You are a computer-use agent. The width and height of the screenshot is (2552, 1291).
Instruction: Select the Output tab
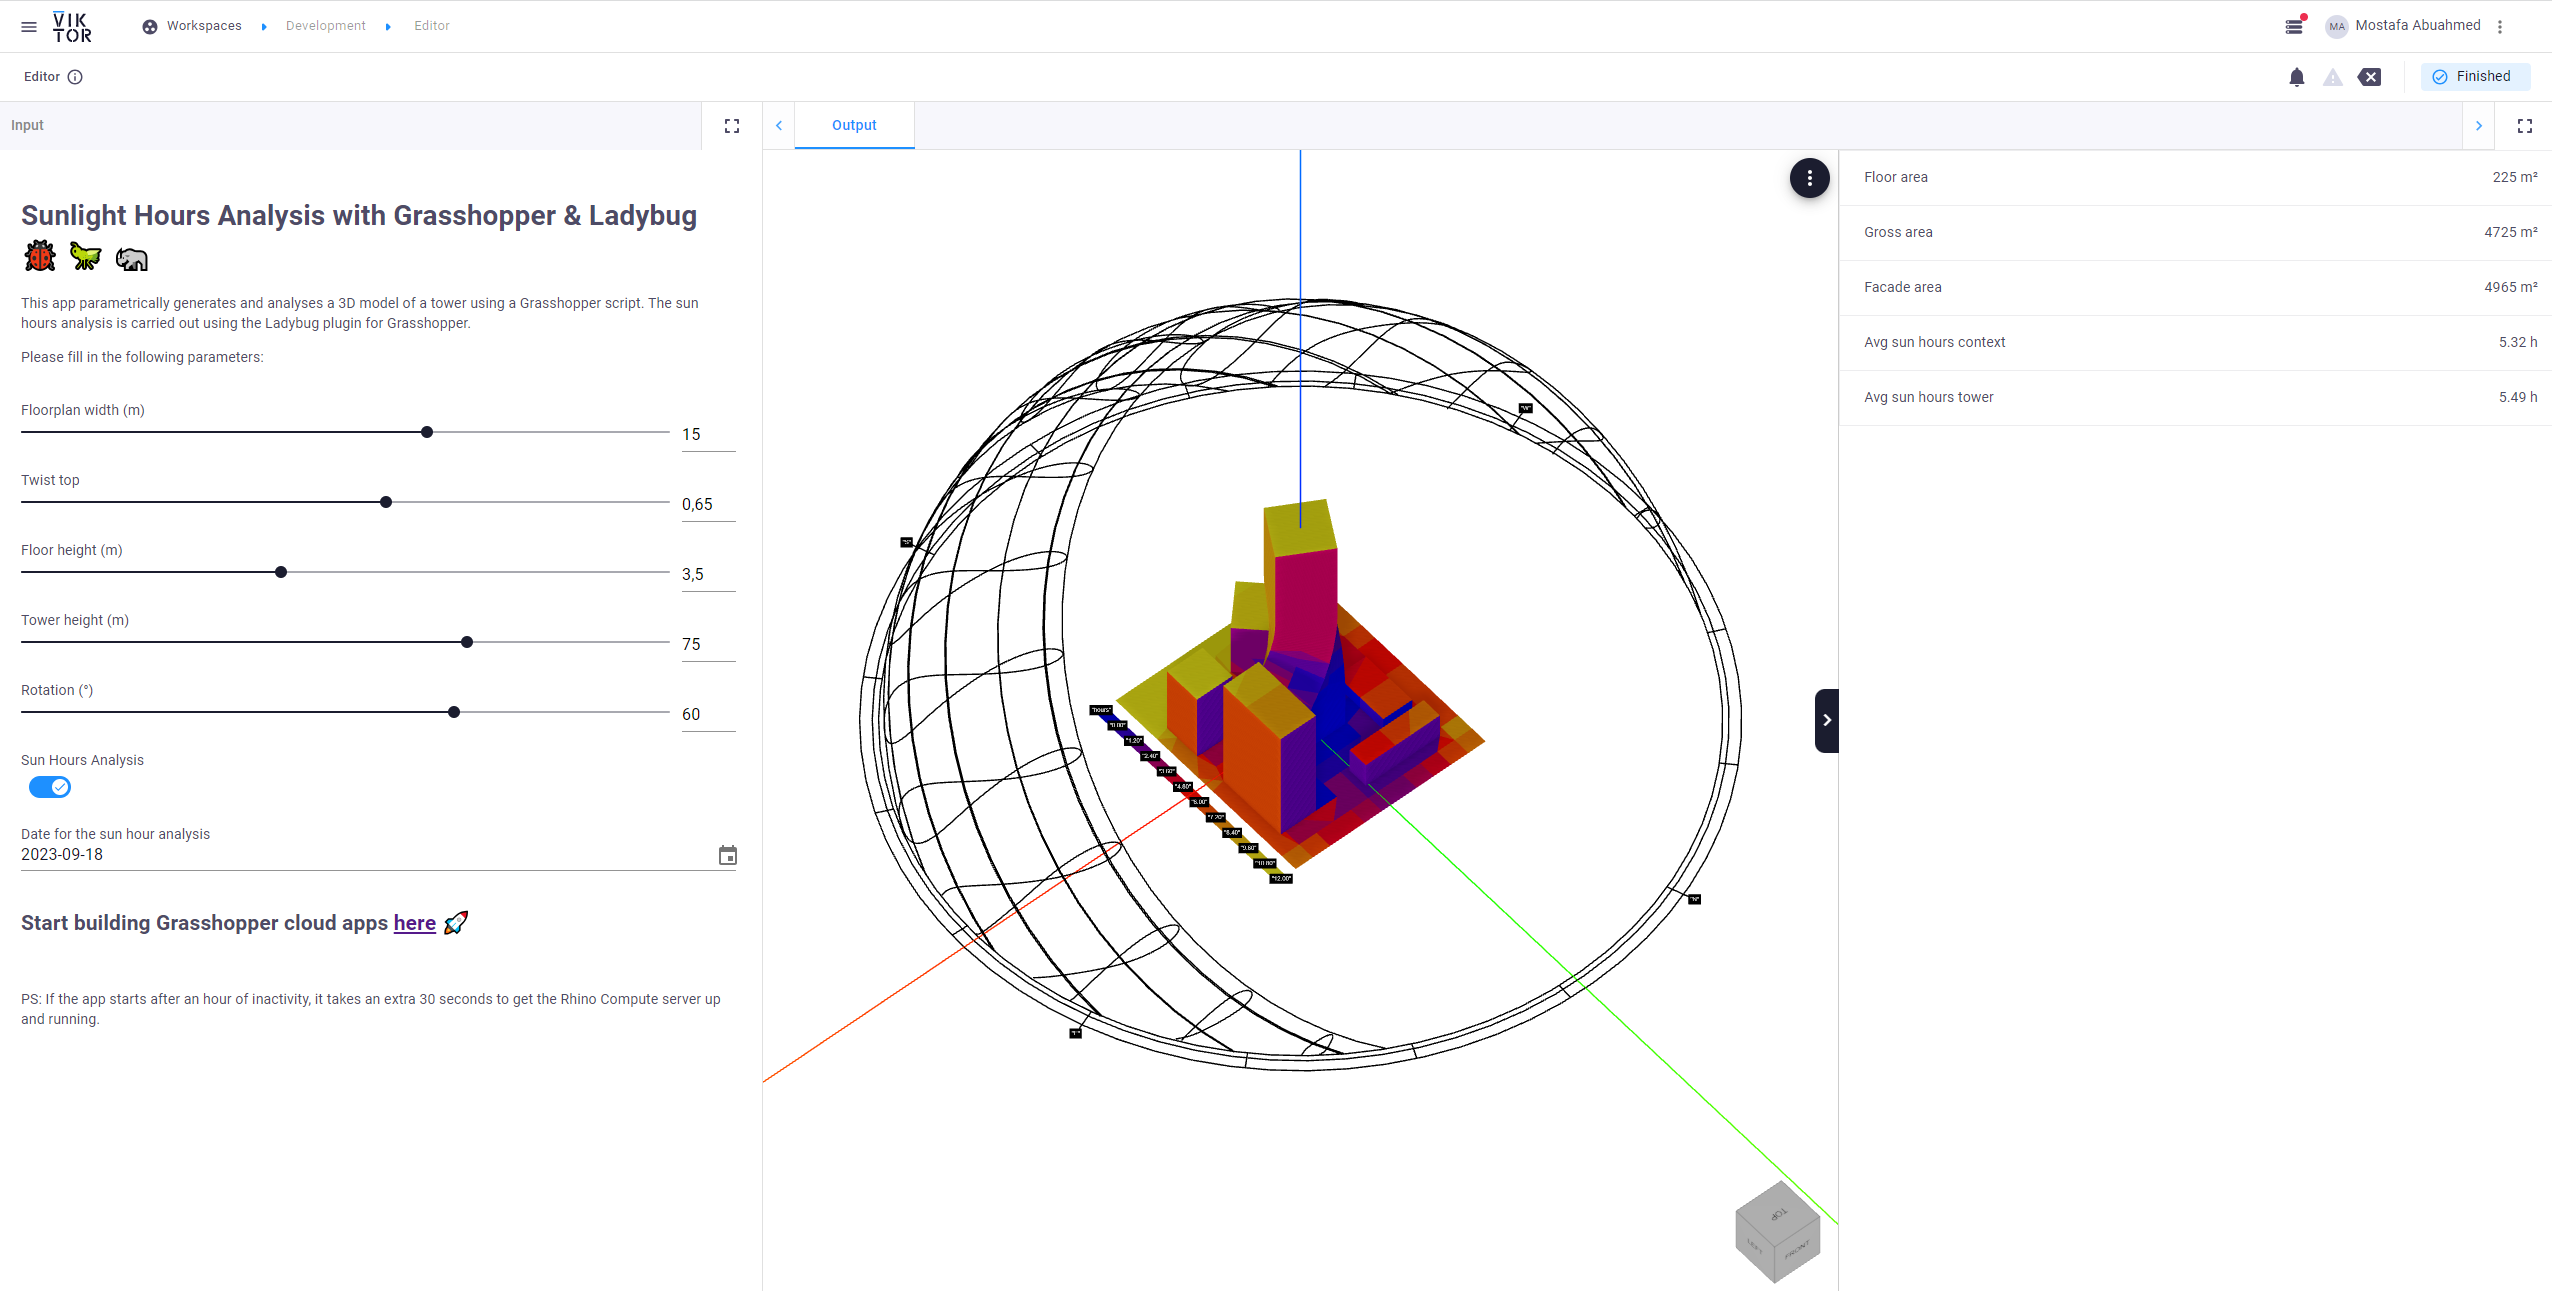[x=854, y=126]
